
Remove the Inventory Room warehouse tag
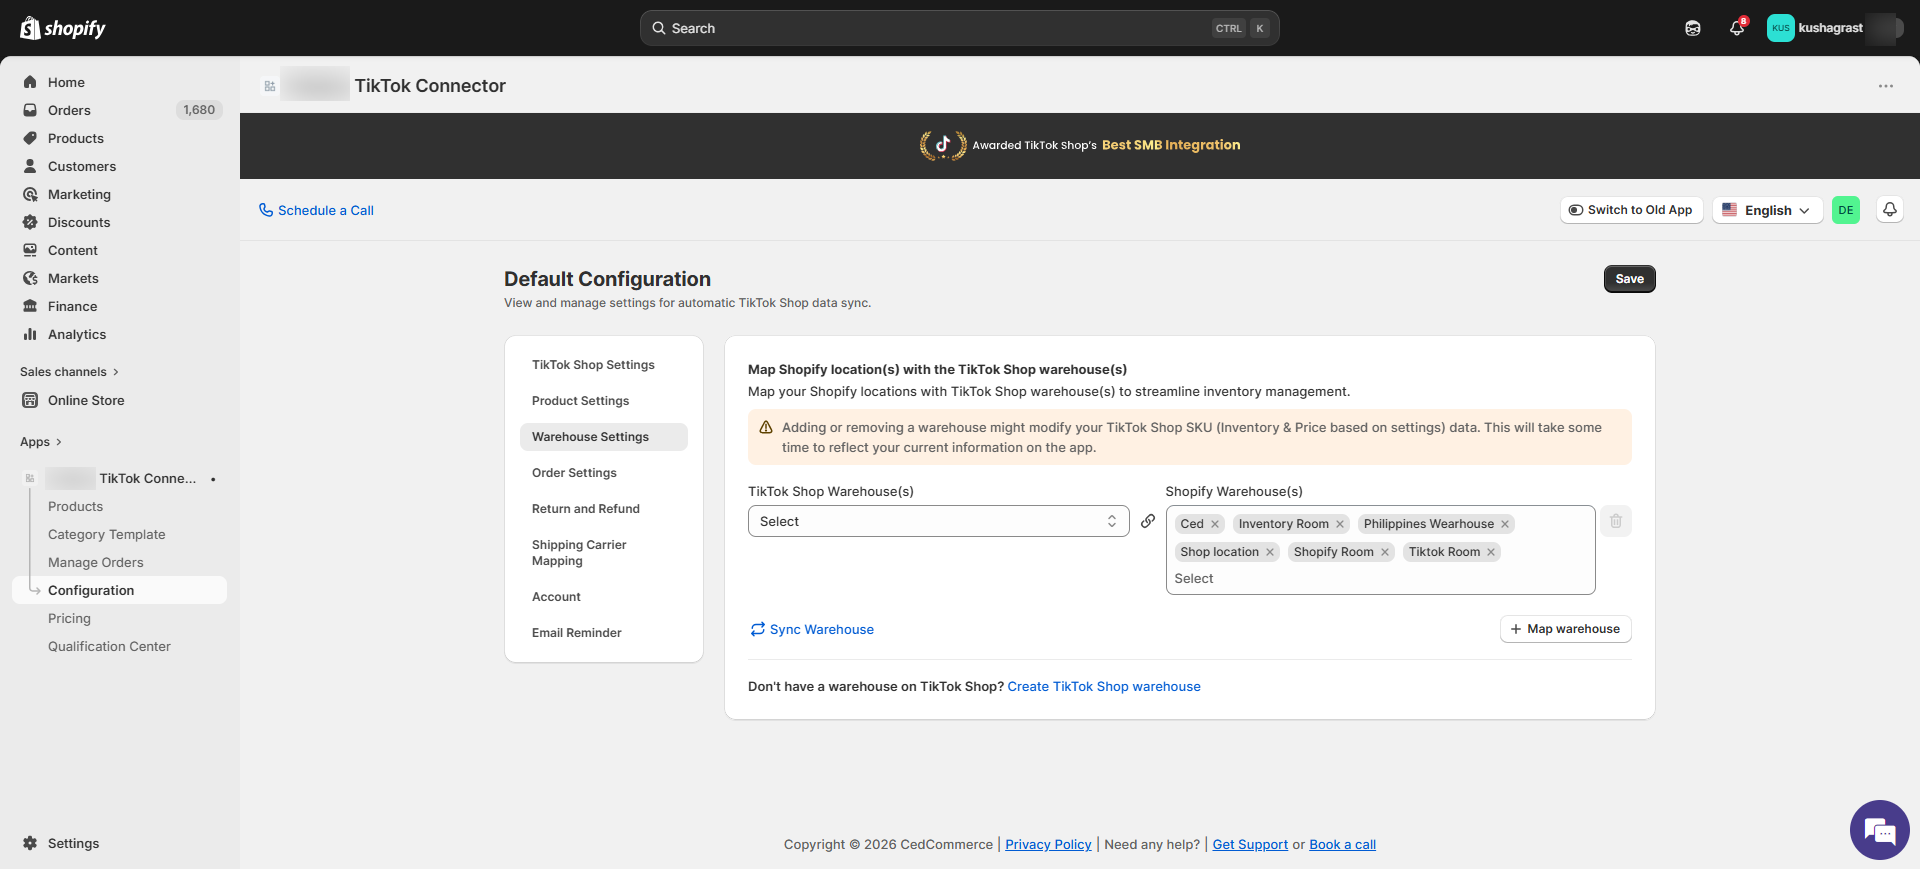(x=1340, y=524)
